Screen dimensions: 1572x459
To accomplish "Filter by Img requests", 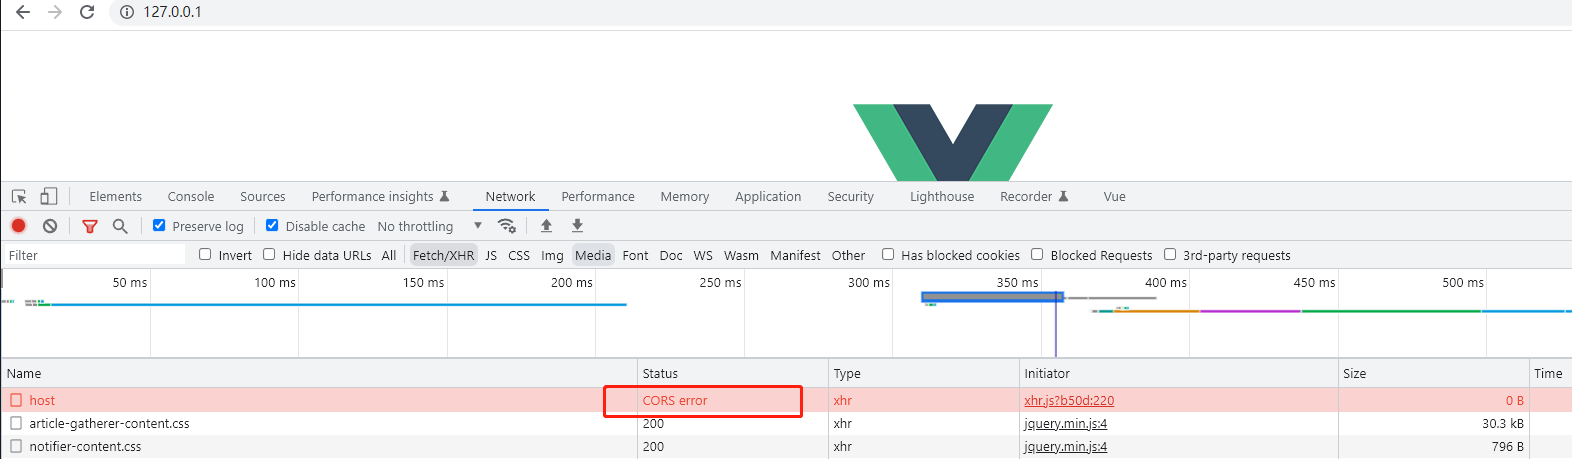I will [552, 255].
